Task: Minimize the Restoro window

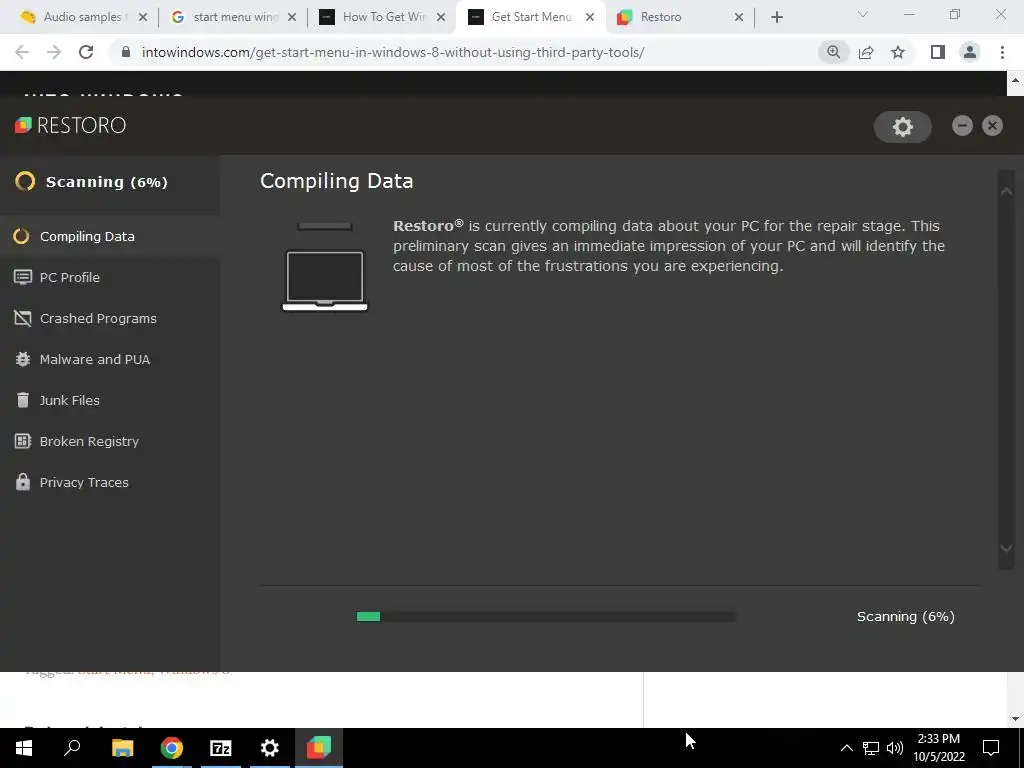Action: pyautogui.click(x=962, y=125)
